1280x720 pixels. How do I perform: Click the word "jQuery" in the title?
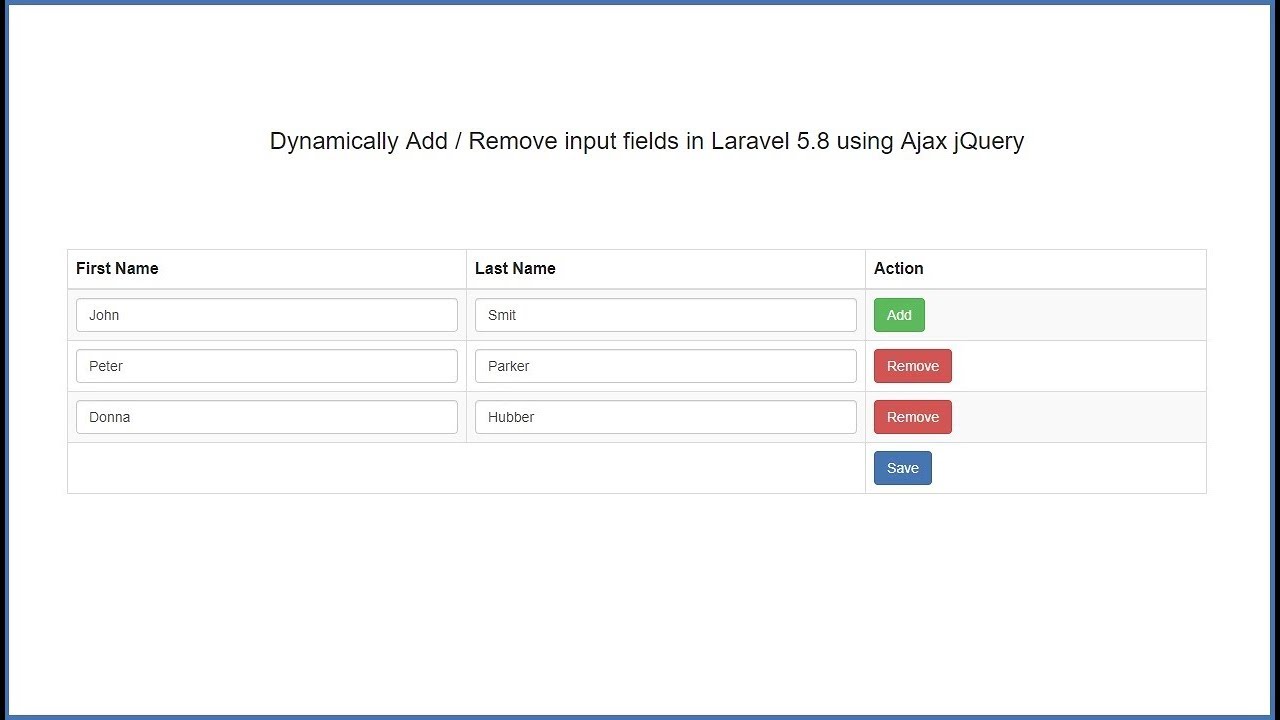click(988, 141)
